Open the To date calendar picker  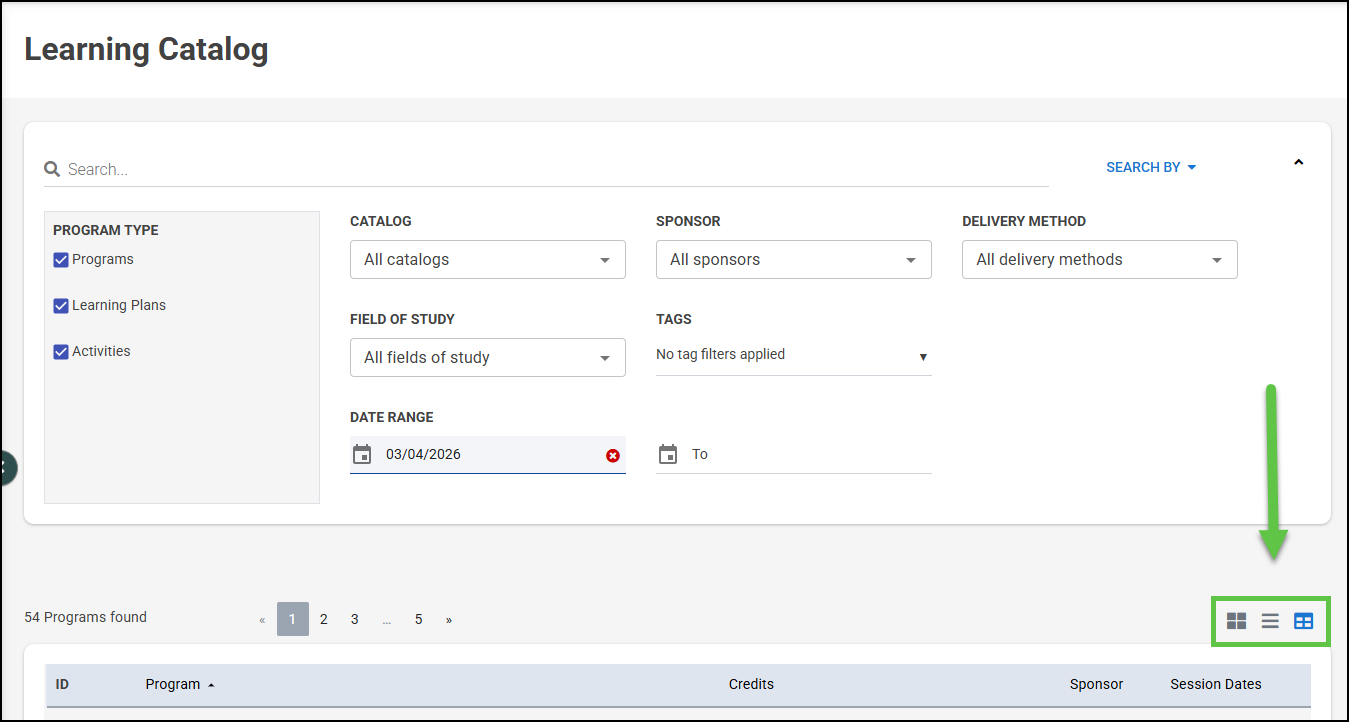668,455
